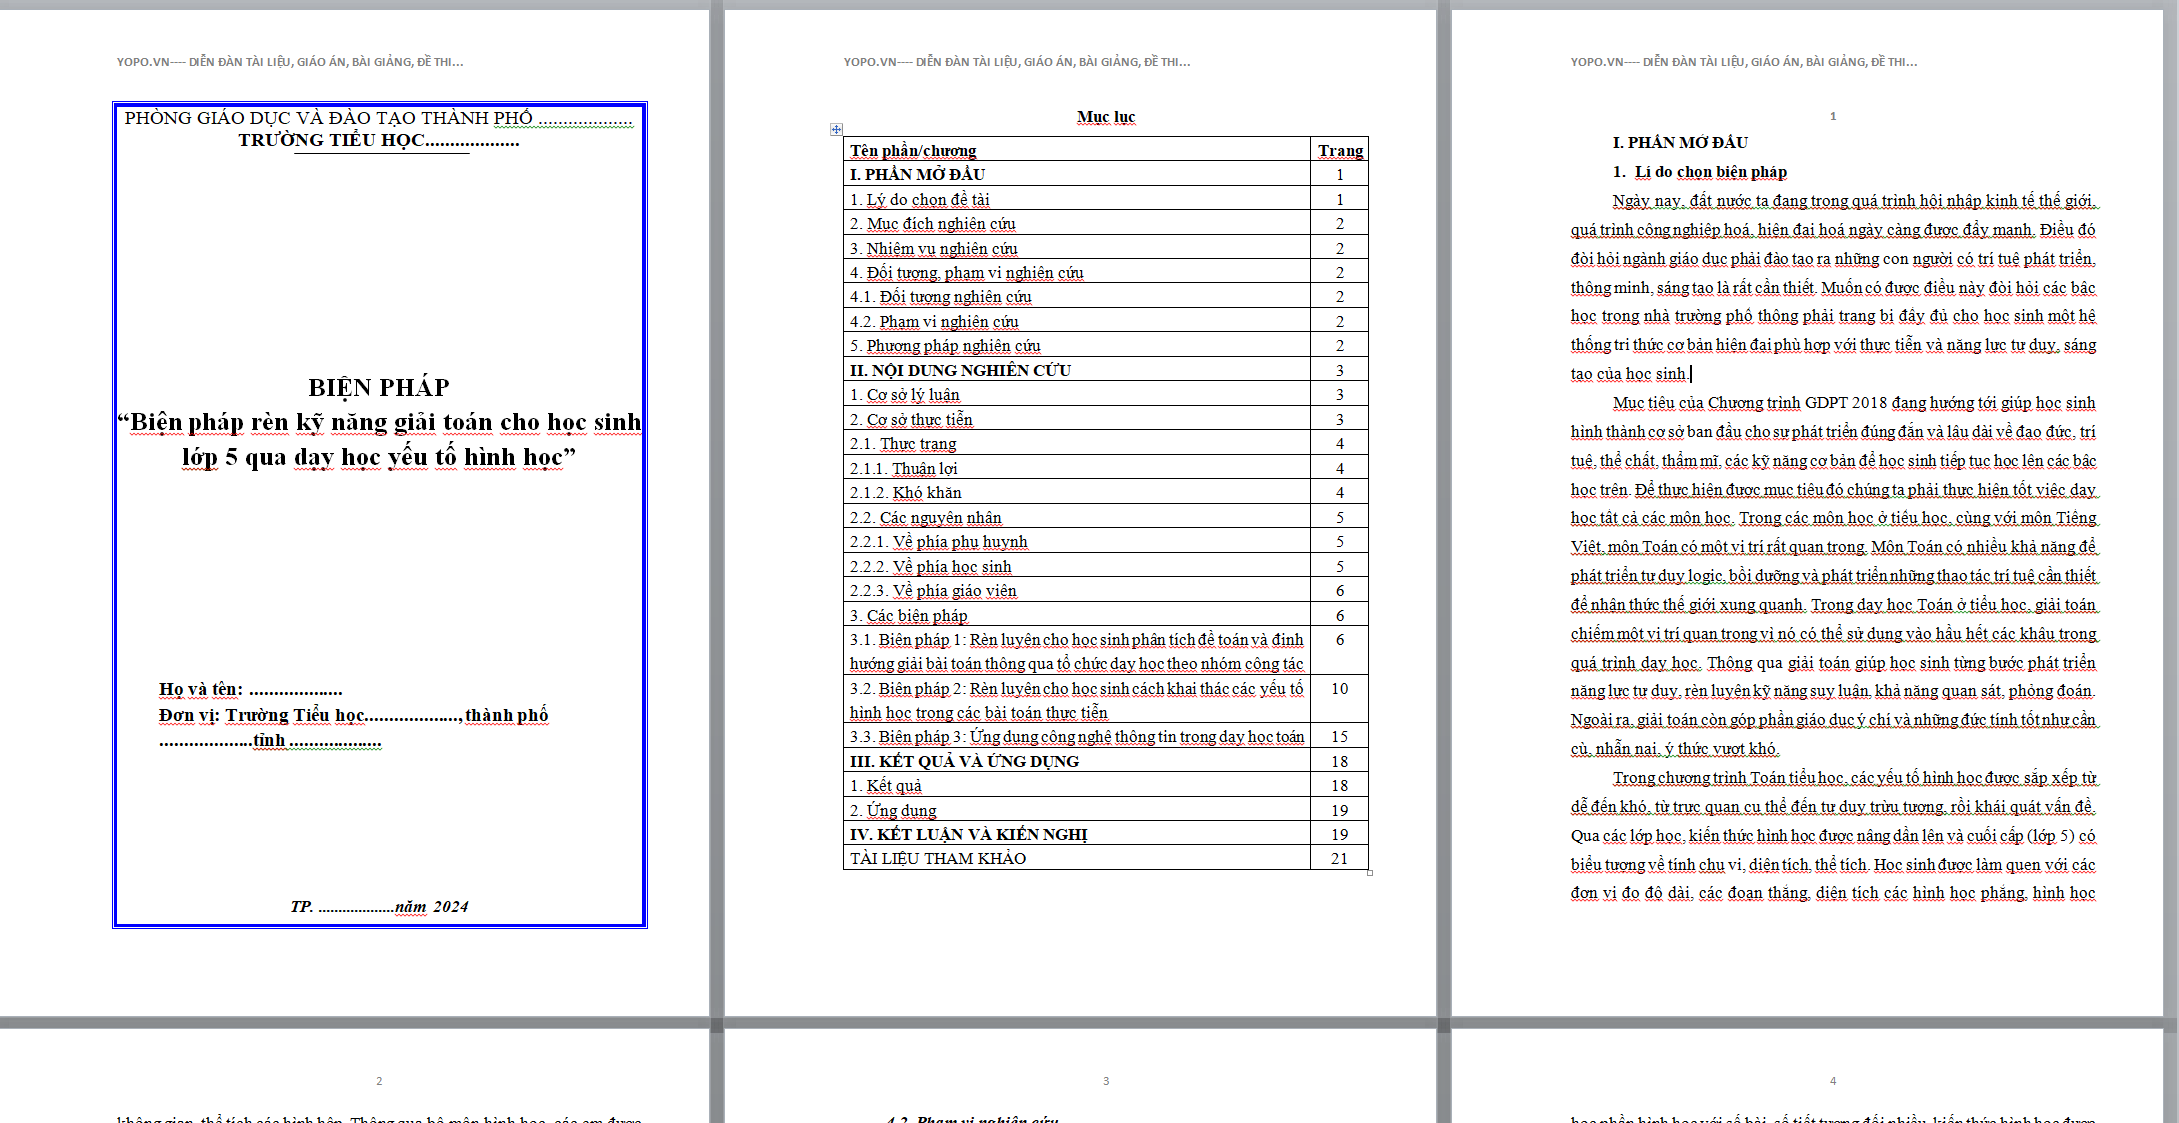2179x1123 pixels.
Task: Click cover subtitle 'lớp 5 qua dạy học yếu tố hình học'
Action: (x=379, y=457)
